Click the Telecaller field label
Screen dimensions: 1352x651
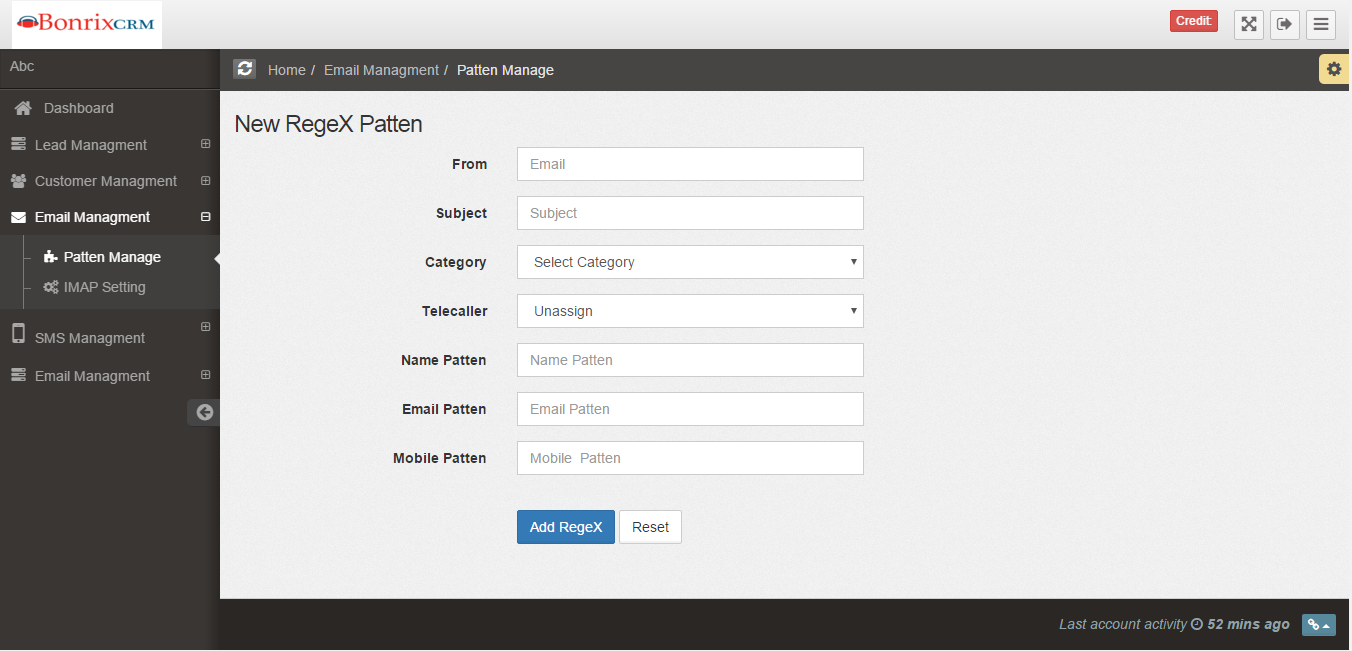coord(455,311)
